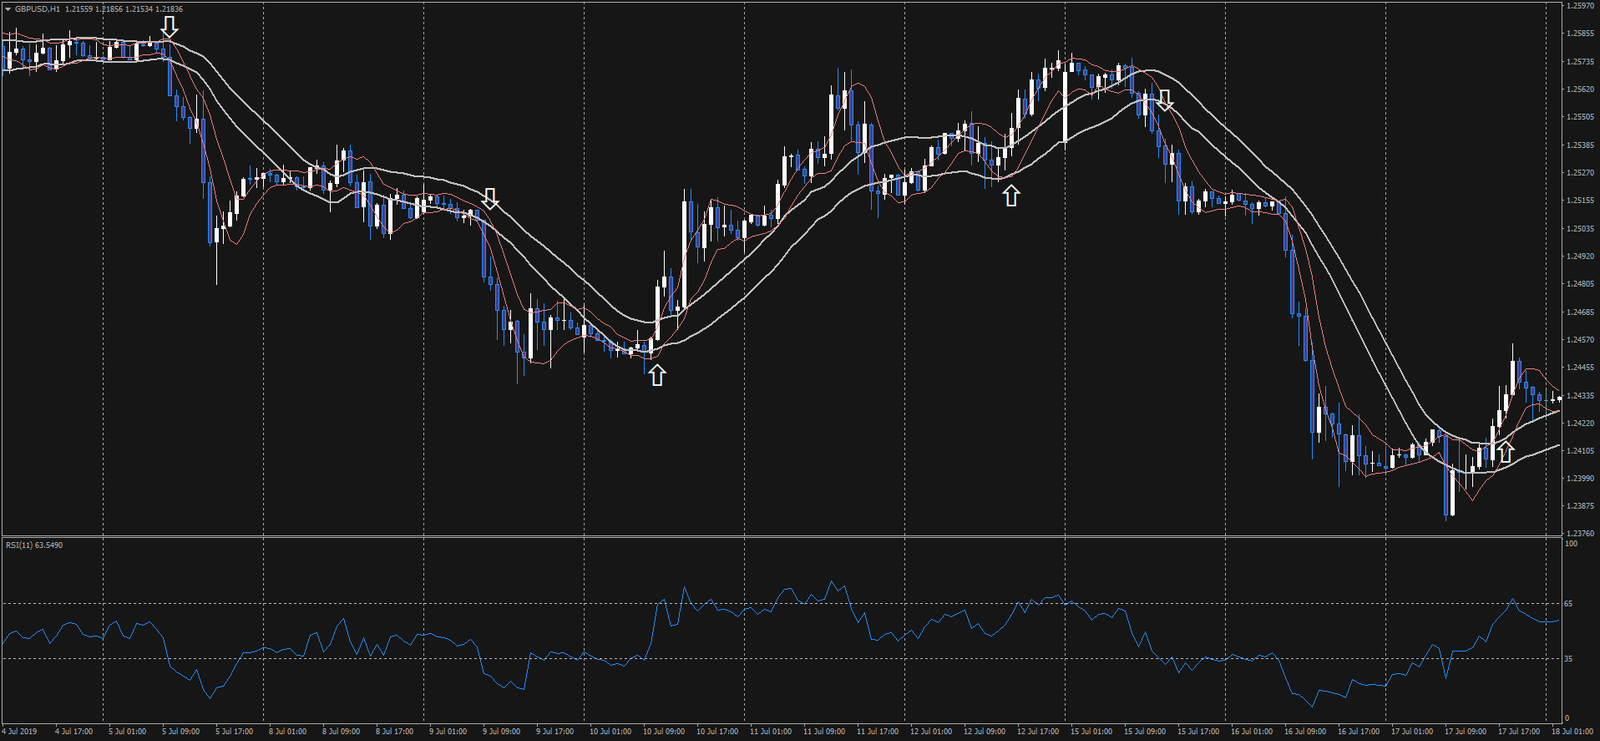Click the RSI scale 100 label

pos(1571,544)
